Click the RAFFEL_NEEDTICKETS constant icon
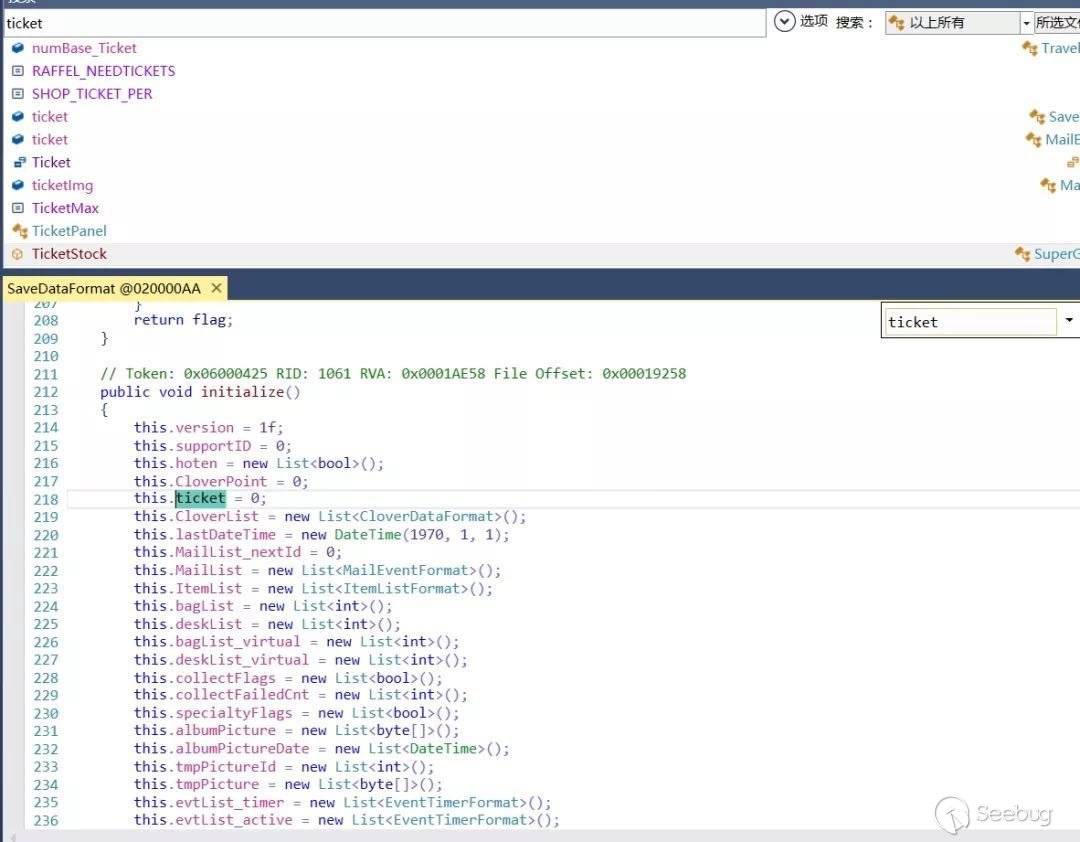 coord(17,71)
